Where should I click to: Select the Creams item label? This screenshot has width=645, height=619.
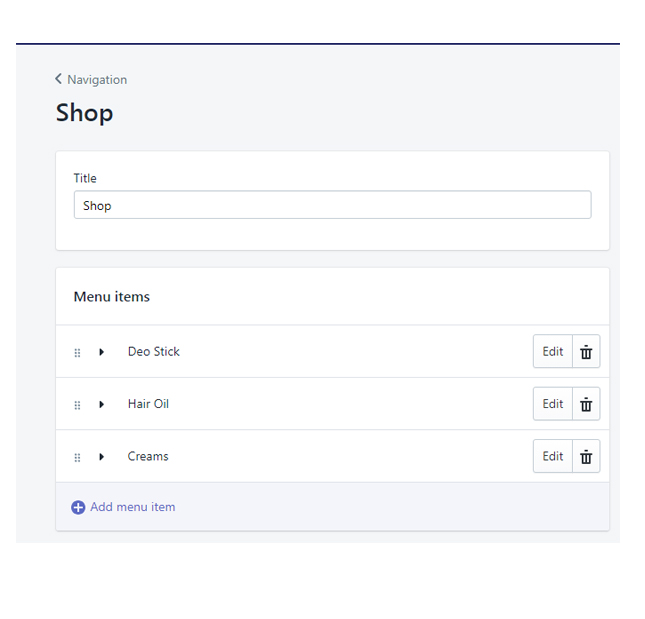pyautogui.click(x=148, y=457)
